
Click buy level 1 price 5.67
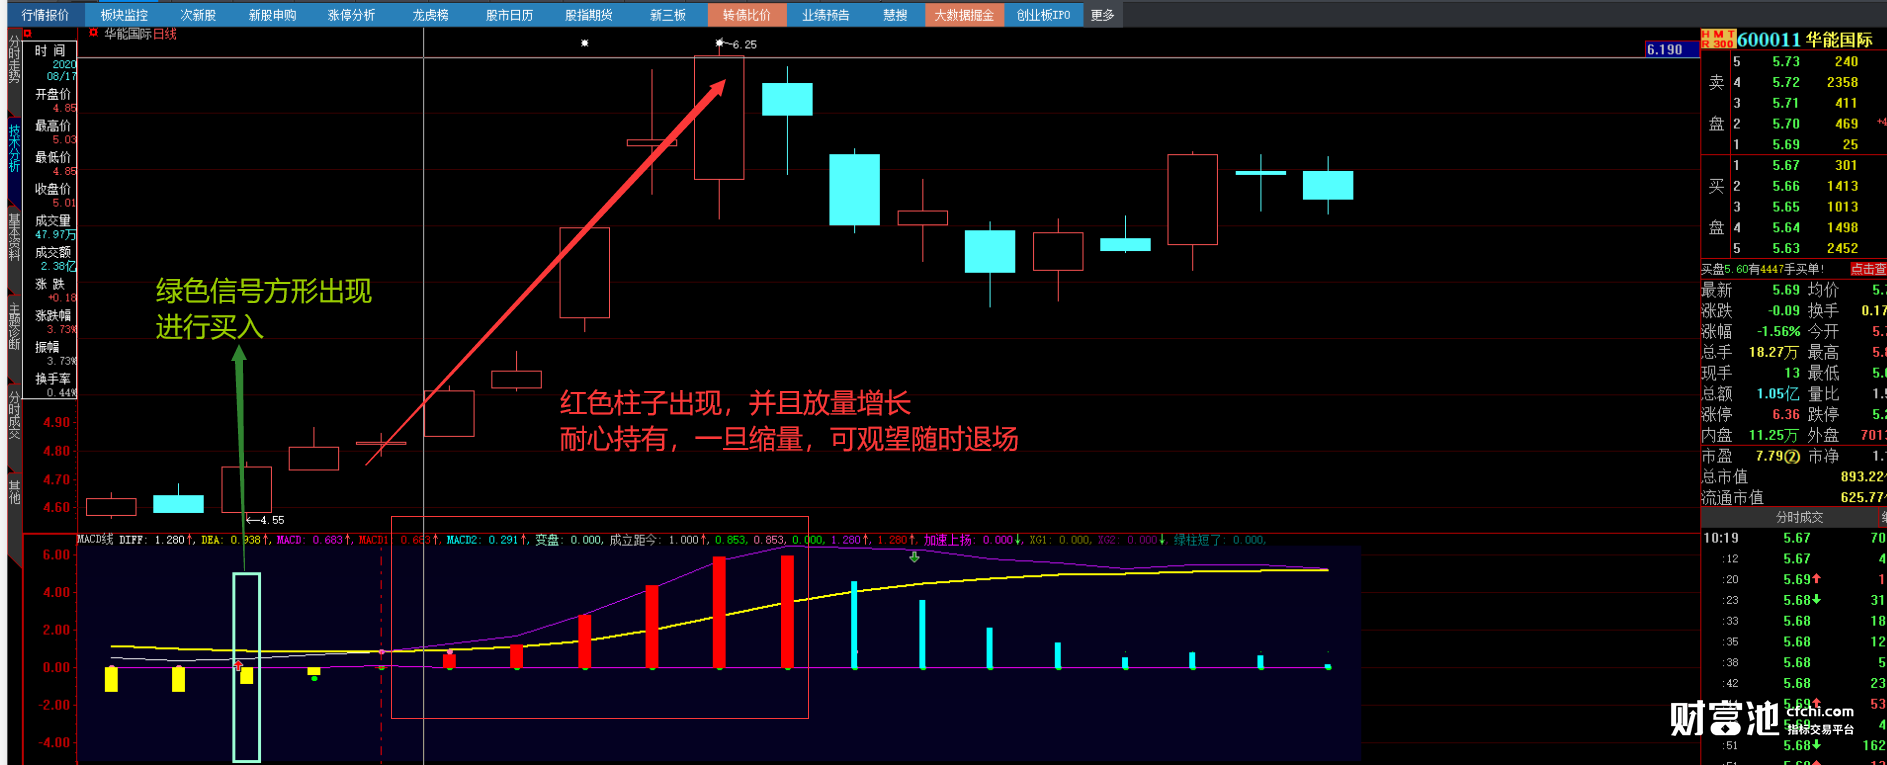click(1785, 165)
